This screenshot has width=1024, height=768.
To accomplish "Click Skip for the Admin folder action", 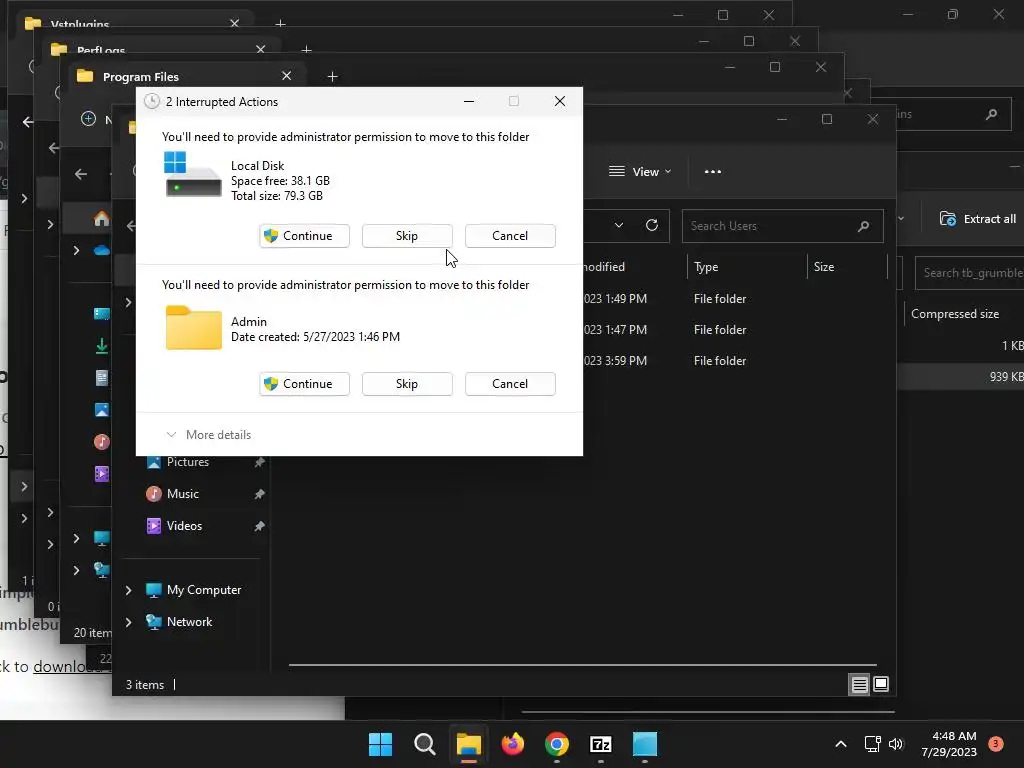I will point(407,384).
